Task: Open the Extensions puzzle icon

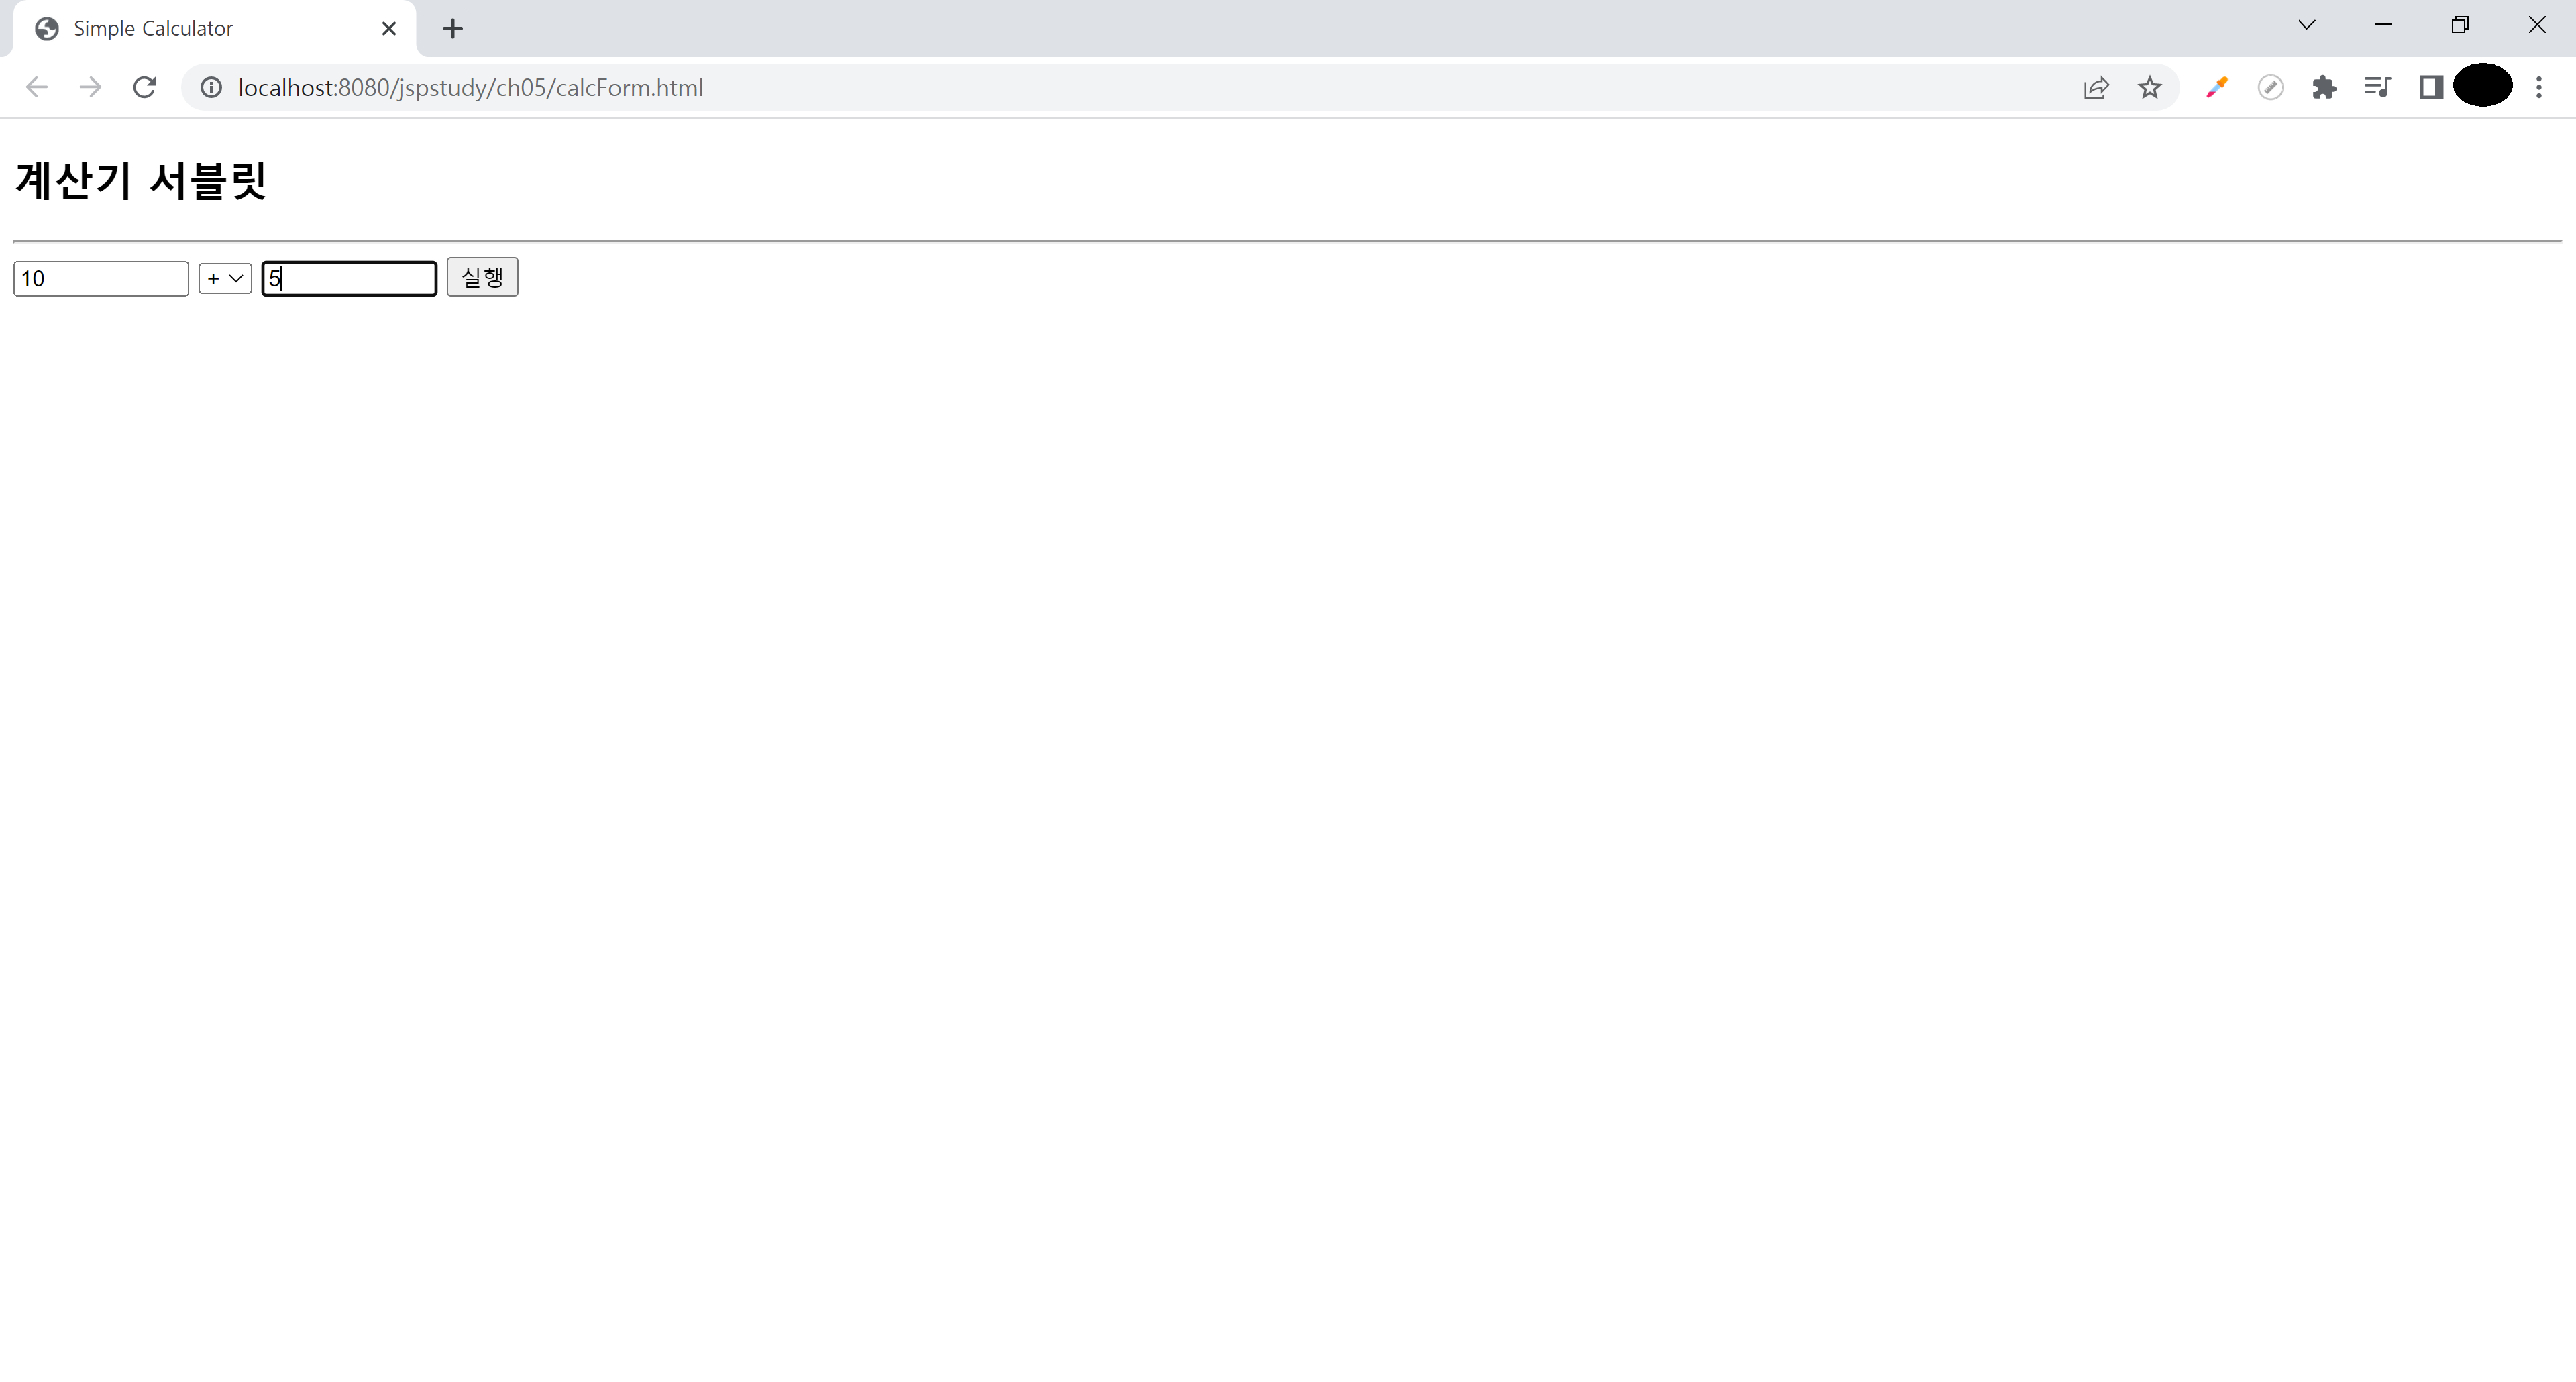Action: point(2324,88)
